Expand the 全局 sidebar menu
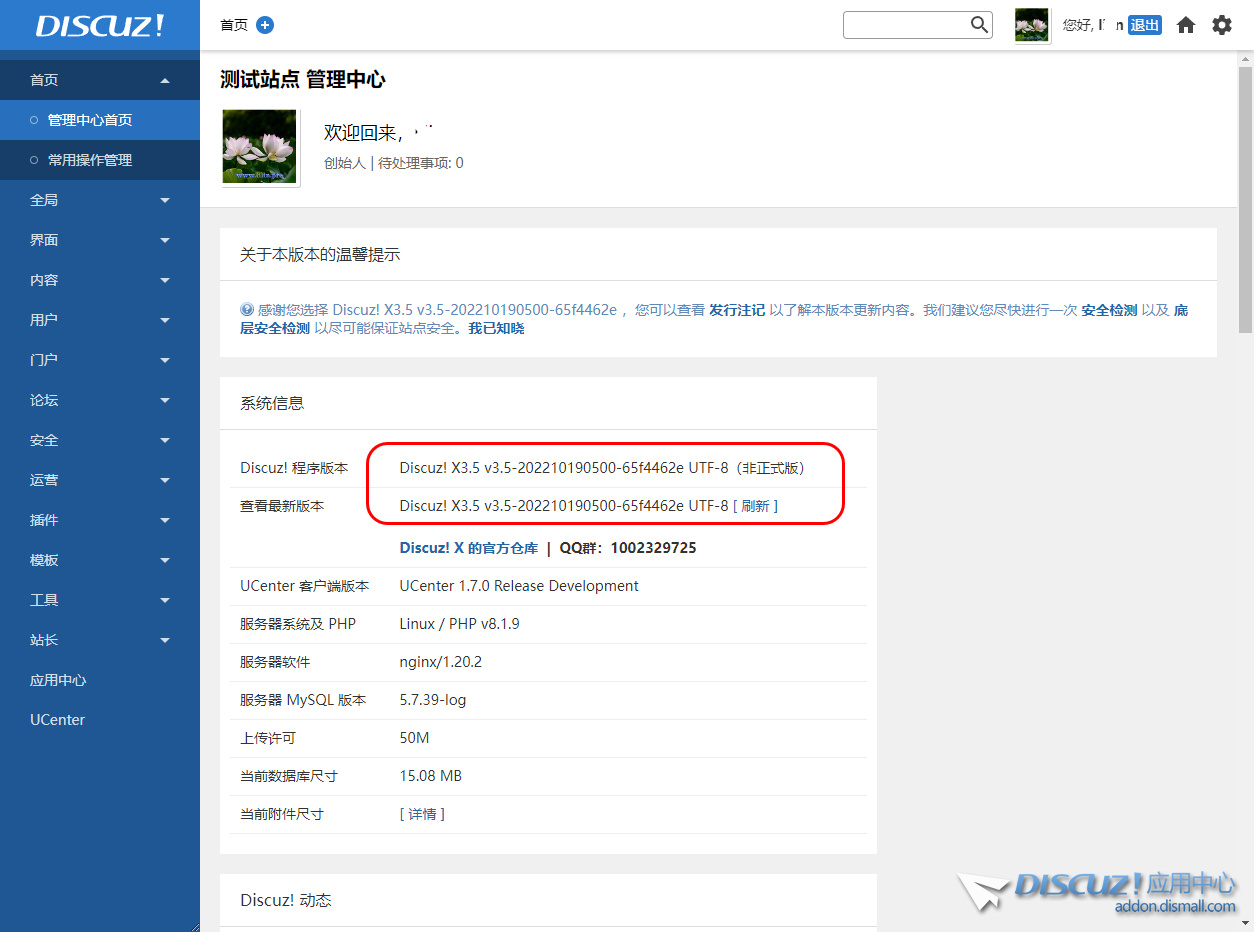This screenshot has height=932, width=1254. (x=100, y=200)
